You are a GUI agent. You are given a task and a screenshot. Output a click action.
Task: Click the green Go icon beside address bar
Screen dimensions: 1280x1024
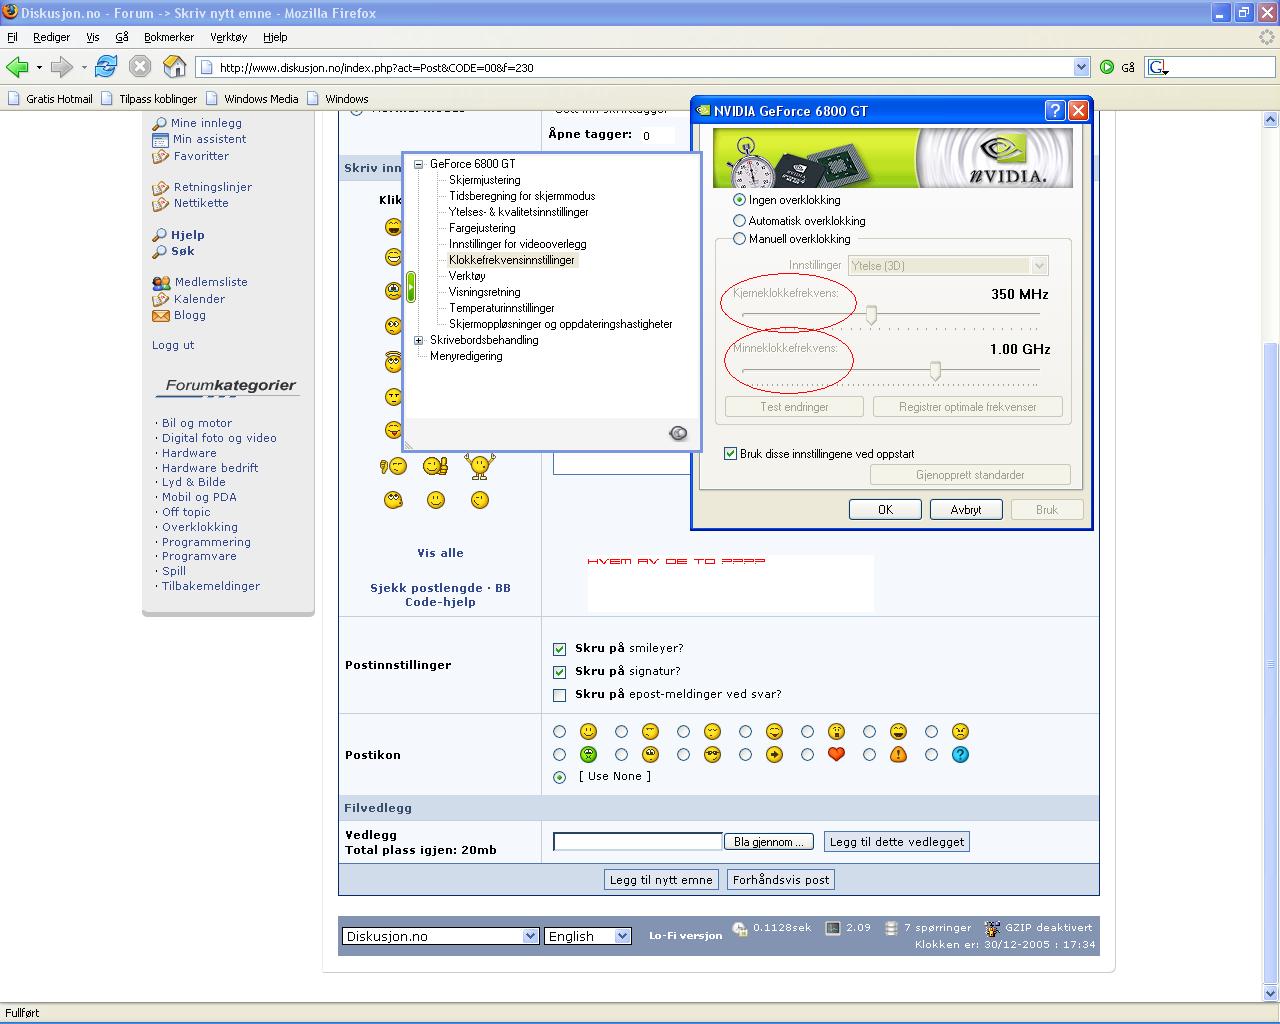tap(1107, 67)
